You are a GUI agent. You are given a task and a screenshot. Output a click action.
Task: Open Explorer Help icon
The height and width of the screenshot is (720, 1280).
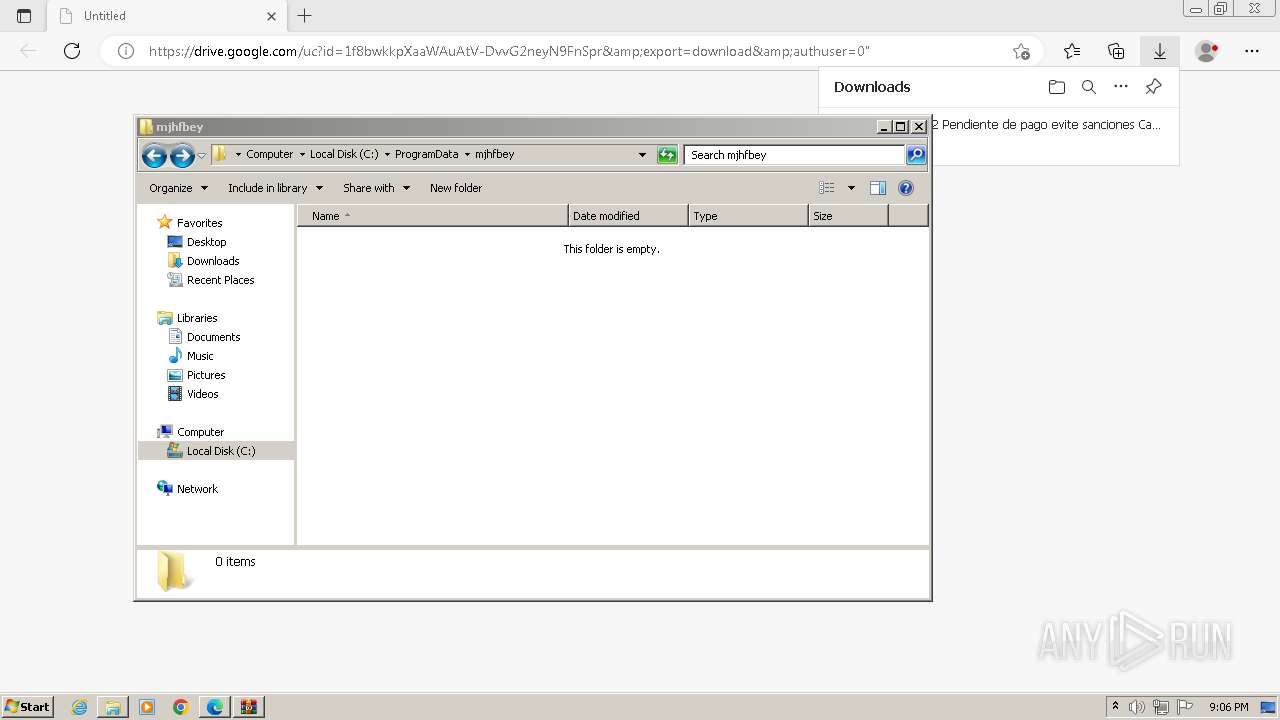coord(906,188)
